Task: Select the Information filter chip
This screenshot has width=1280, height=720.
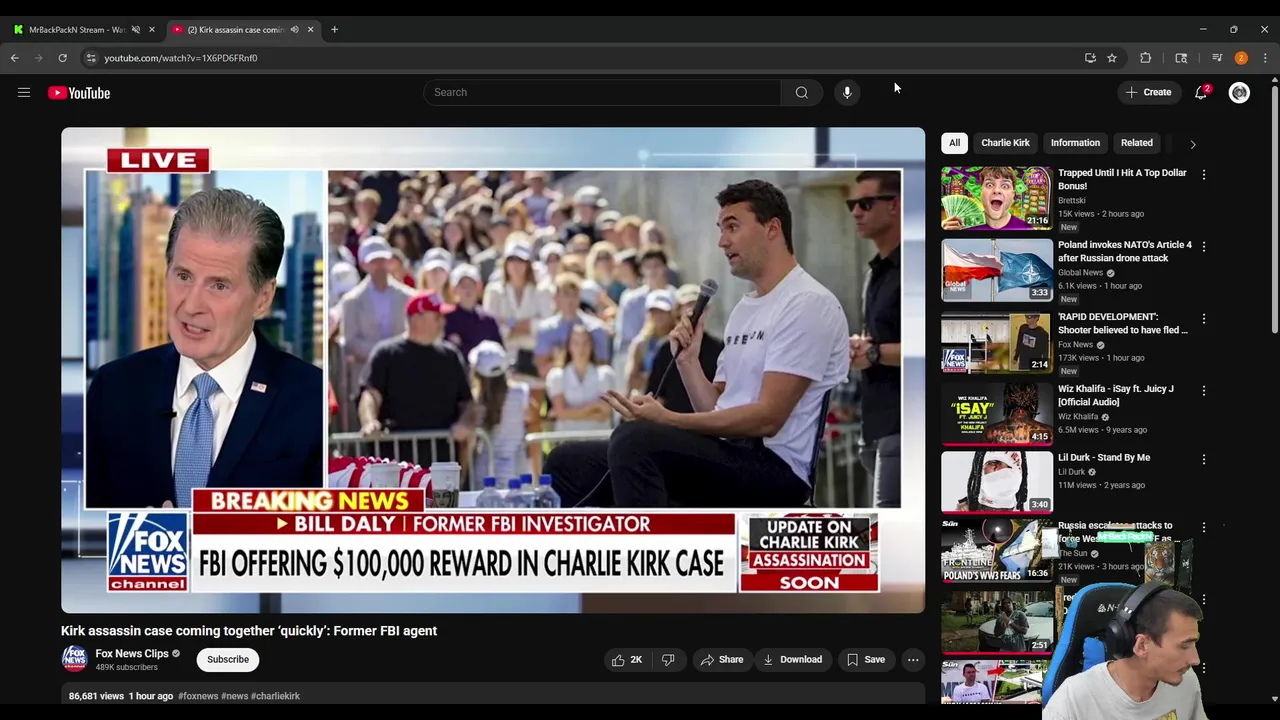Action: (x=1075, y=143)
